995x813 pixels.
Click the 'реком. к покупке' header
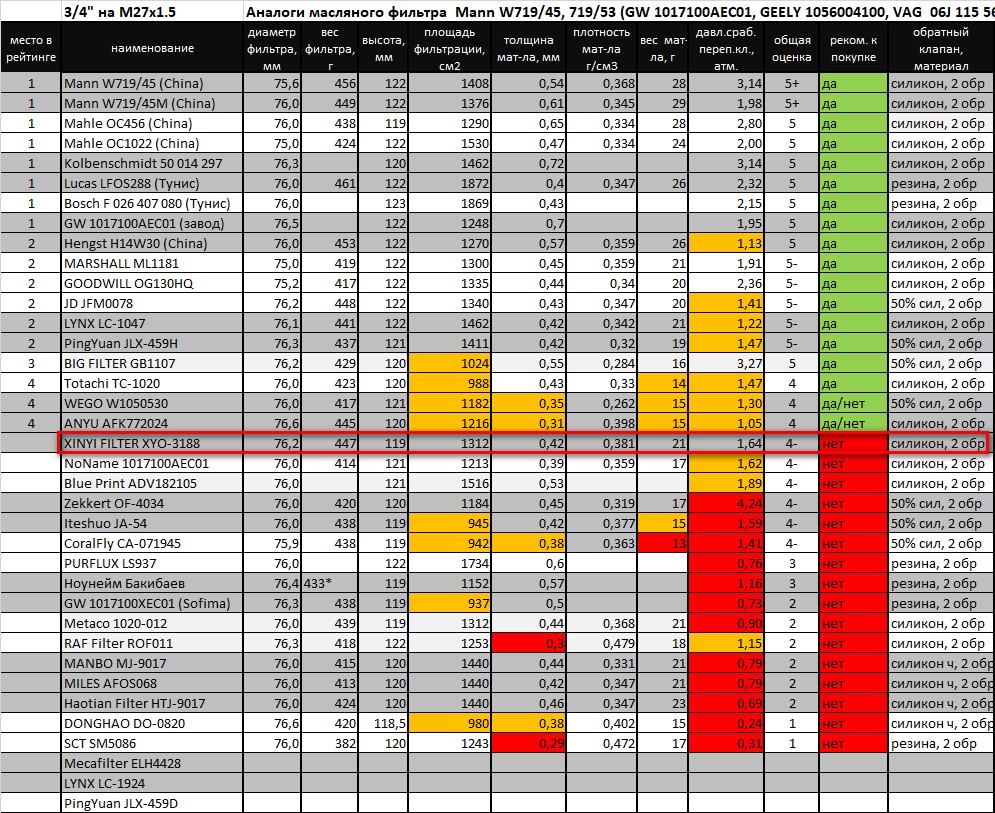click(853, 48)
